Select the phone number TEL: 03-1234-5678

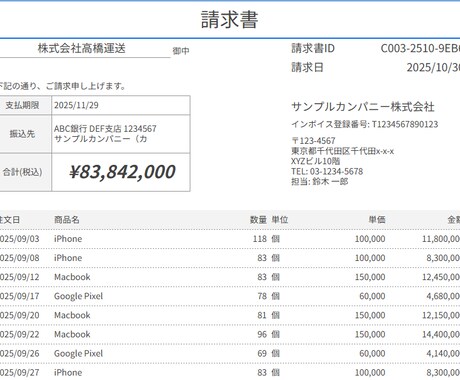tap(327, 171)
